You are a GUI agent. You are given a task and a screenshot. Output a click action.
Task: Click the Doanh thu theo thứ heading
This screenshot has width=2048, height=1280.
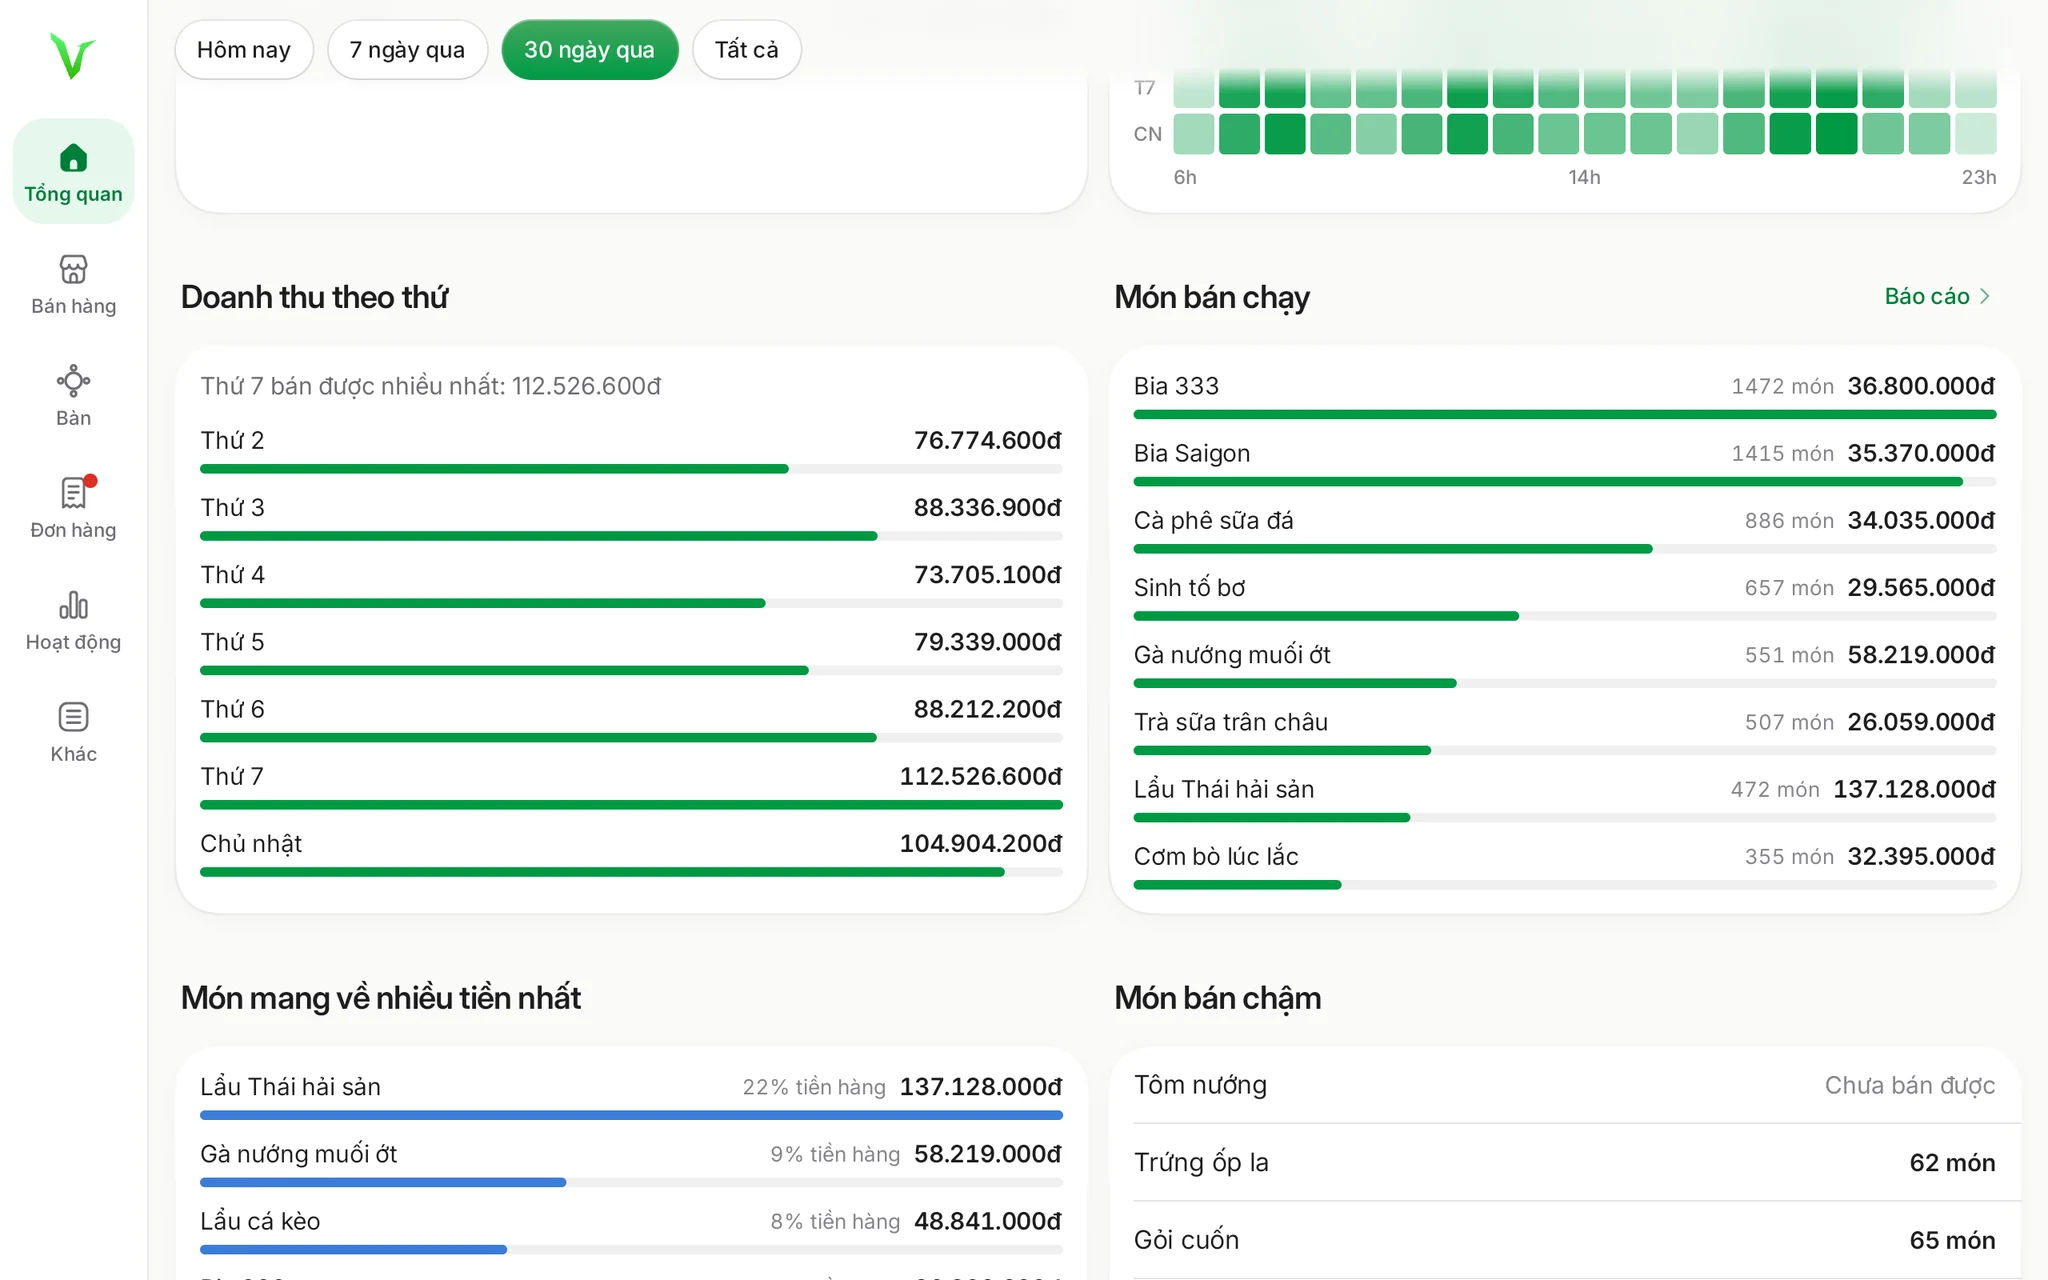(x=314, y=297)
